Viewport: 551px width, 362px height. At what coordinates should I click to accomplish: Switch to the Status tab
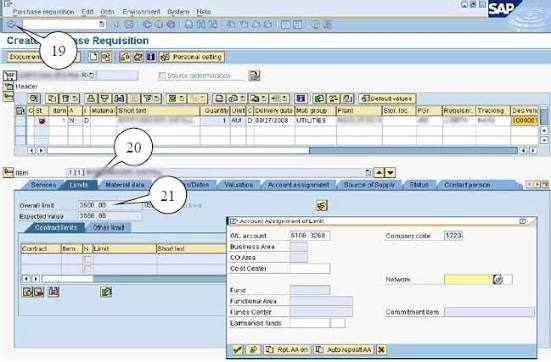pyautogui.click(x=419, y=185)
